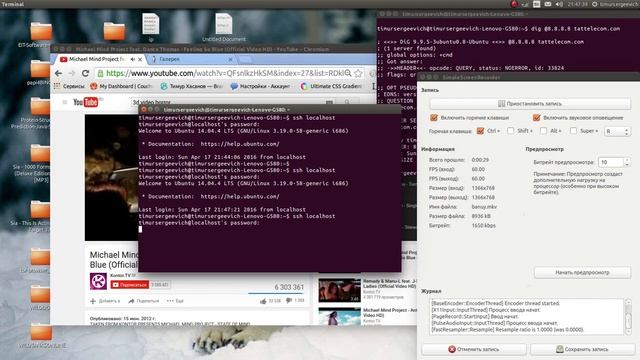Click the clock in the top panel

pyautogui.click(x=577, y=4)
